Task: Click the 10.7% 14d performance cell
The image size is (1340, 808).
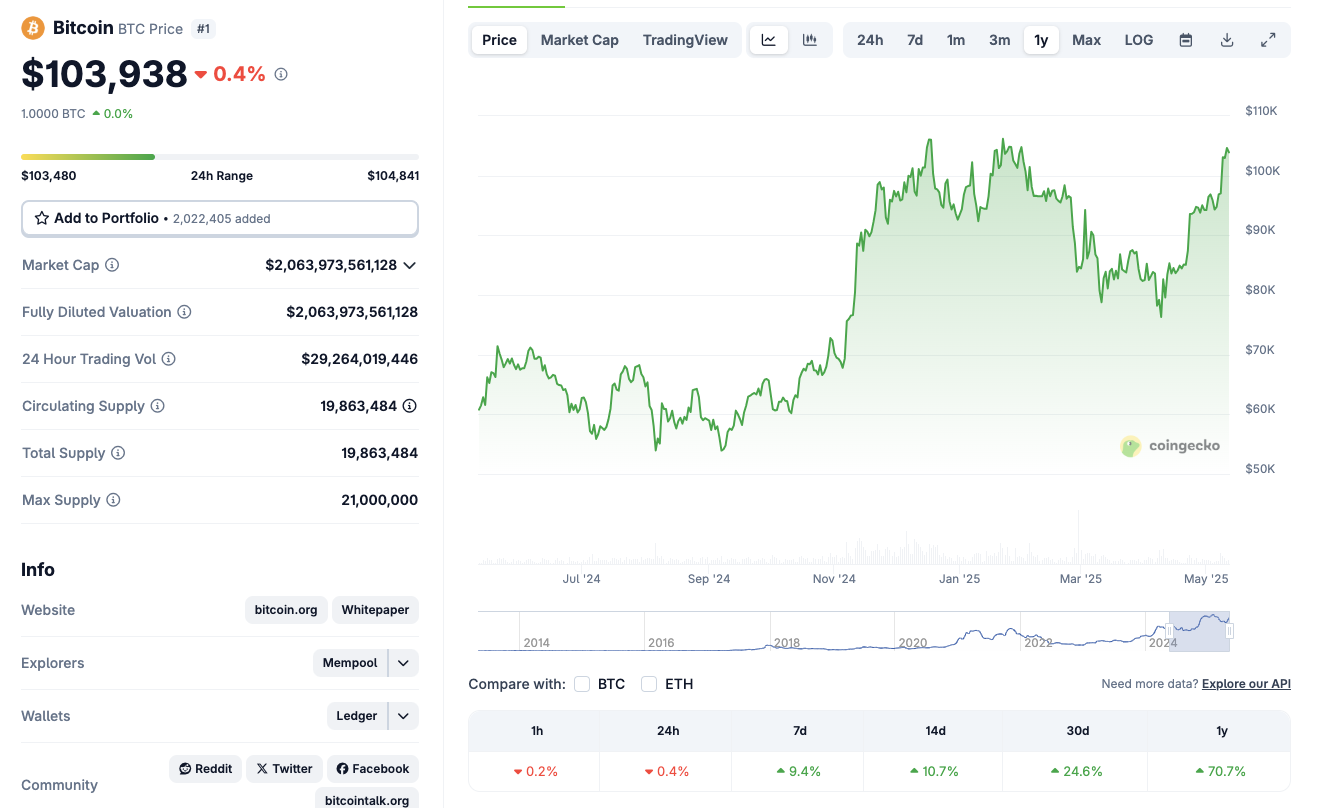Action: (935, 771)
